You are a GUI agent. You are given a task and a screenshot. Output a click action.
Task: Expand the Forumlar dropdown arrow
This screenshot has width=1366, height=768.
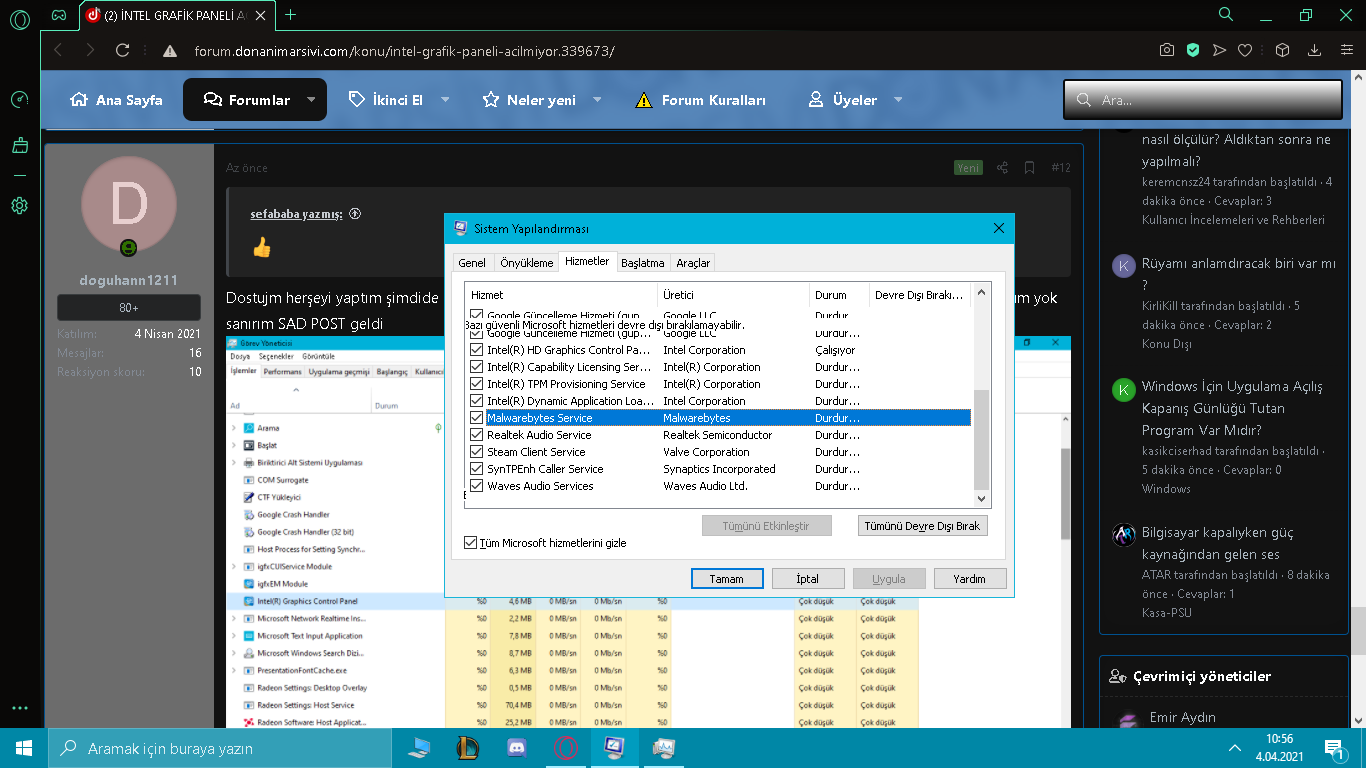tap(311, 100)
